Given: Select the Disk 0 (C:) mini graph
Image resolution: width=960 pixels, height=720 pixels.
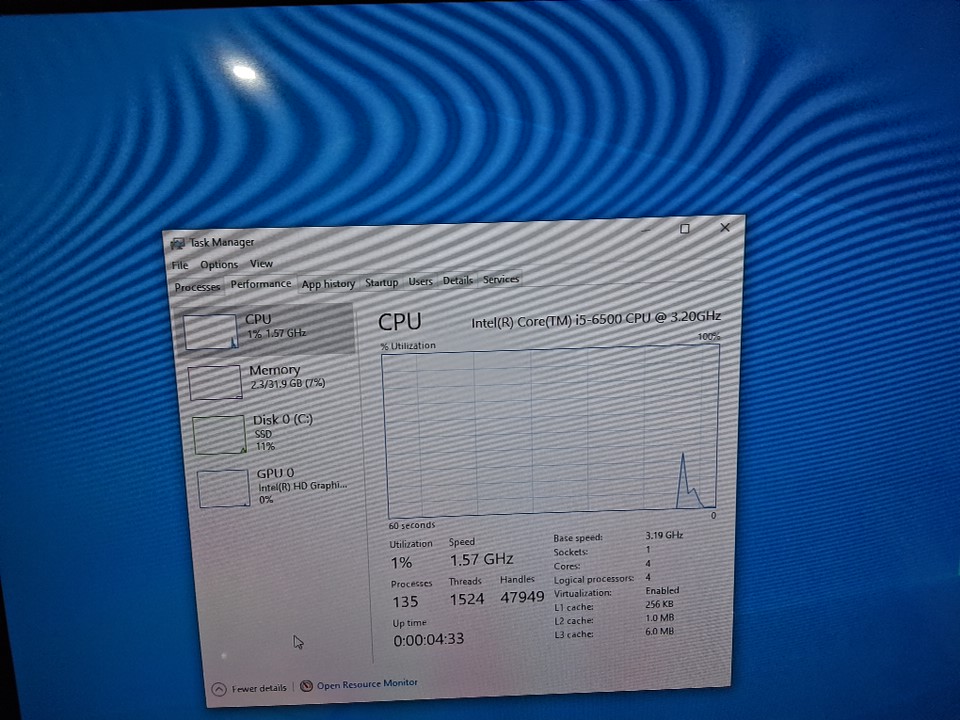Looking at the screenshot, I should click(219, 435).
